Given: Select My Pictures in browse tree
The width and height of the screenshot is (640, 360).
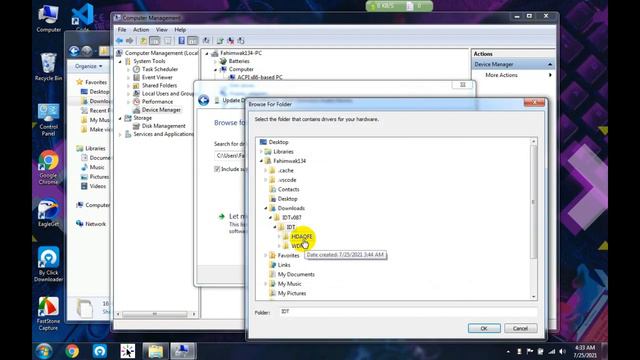Looking at the screenshot, I should click(x=292, y=293).
